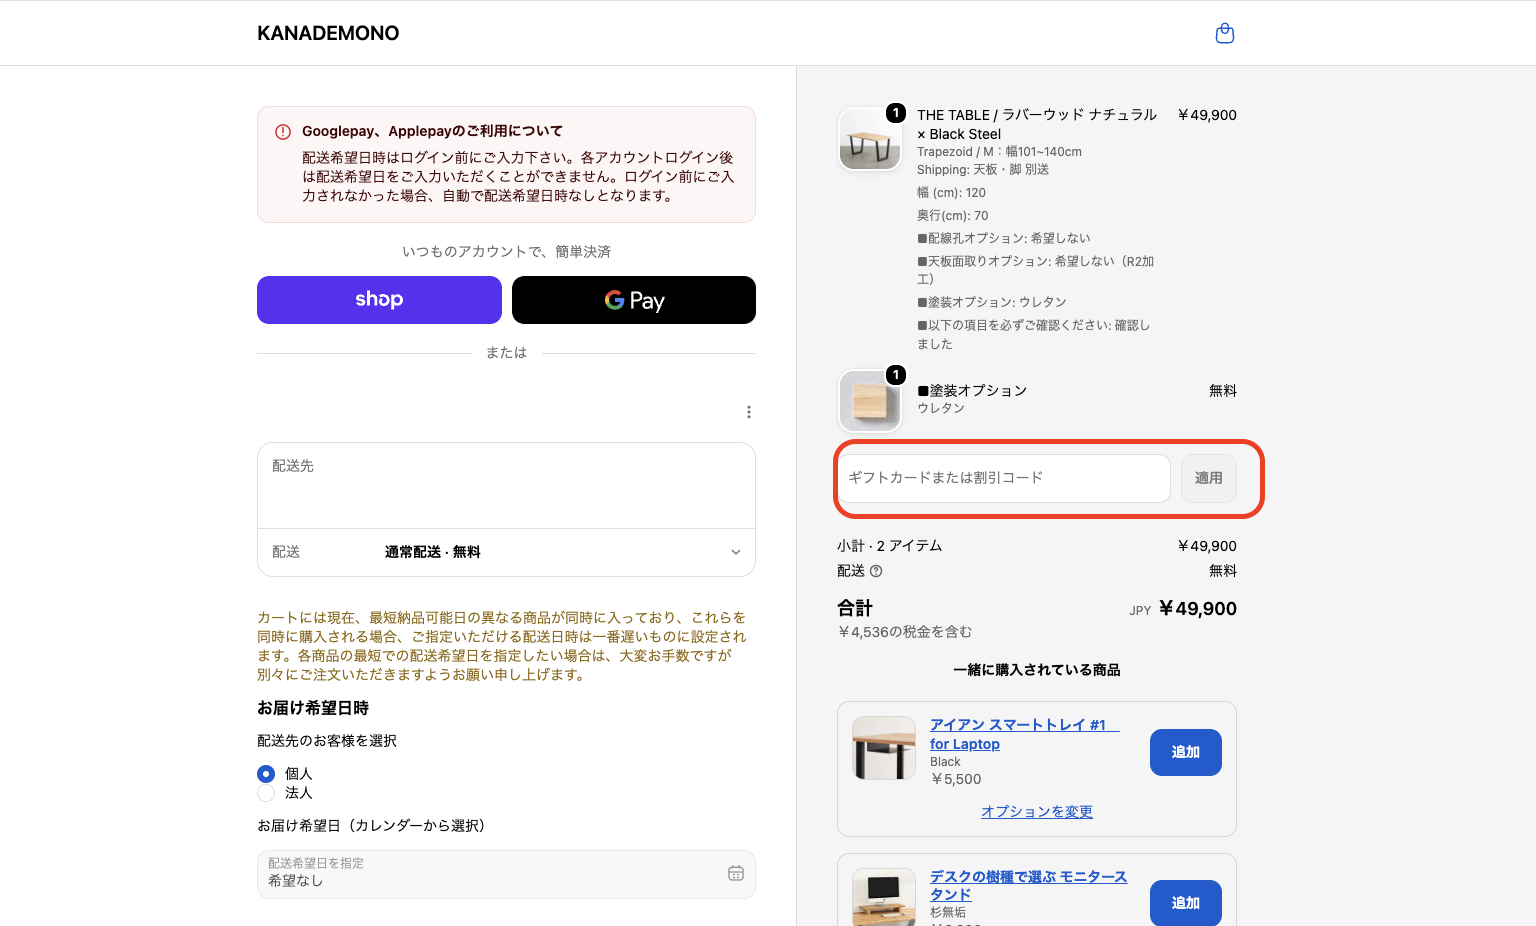The width and height of the screenshot is (1536, 926).
Task: Click the 幅 (cm): 120 property line
Action: (951, 193)
